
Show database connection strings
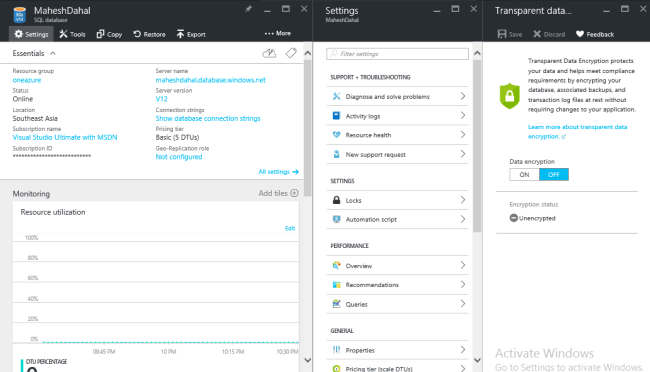[x=208, y=119]
